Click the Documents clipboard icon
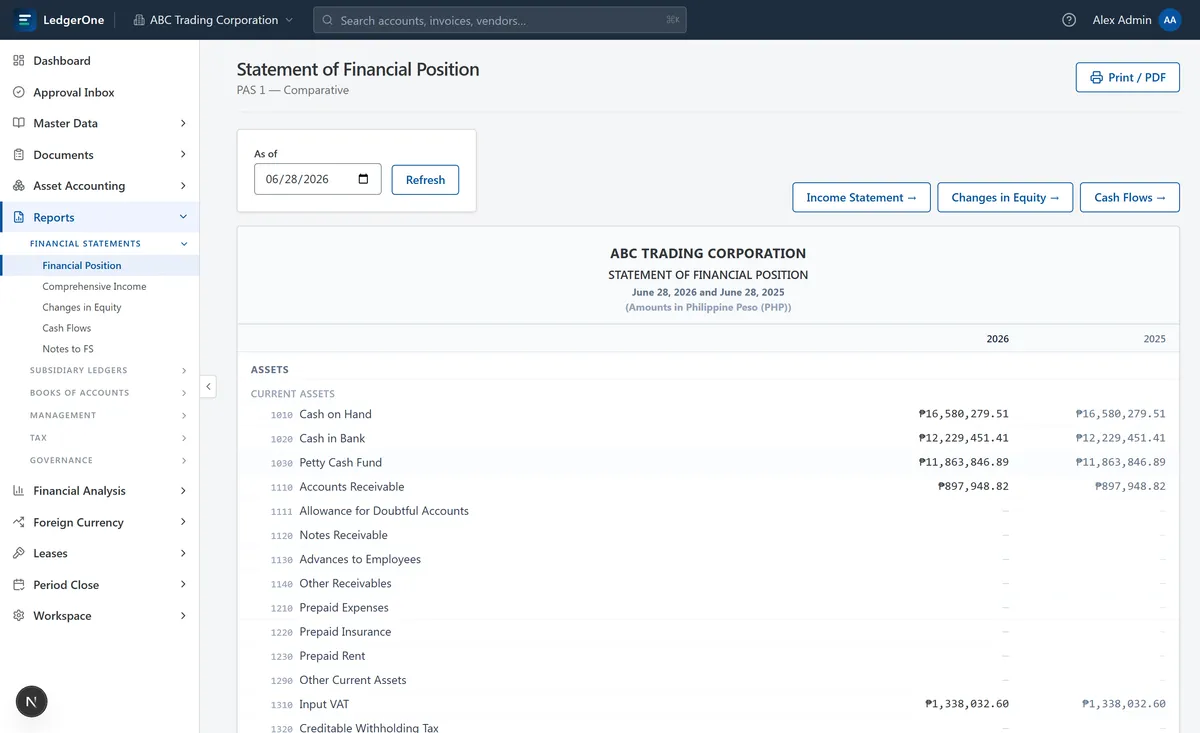Screen dimensions: 1200x733 [x=19, y=155]
